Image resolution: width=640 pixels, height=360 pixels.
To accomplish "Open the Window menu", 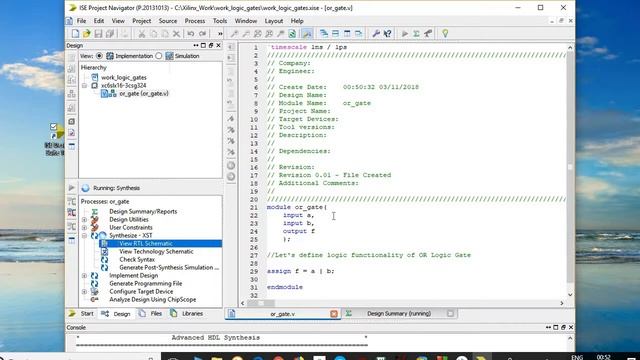I will (x=246, y=21).
